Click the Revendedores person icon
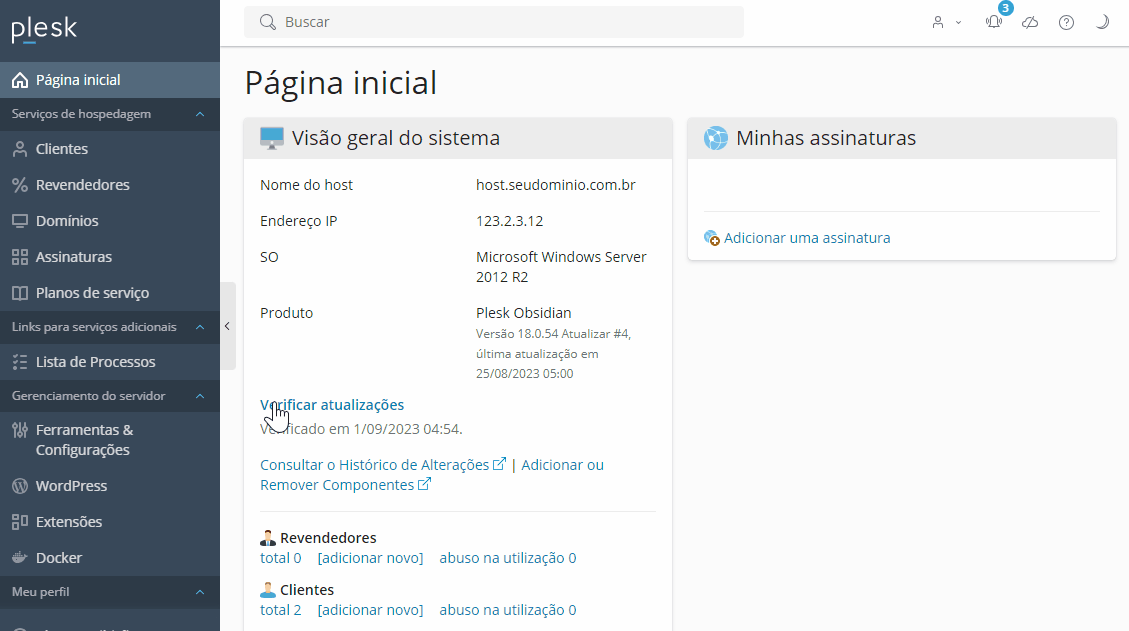This screenshot has width=1129, height=631. point(268,538)
